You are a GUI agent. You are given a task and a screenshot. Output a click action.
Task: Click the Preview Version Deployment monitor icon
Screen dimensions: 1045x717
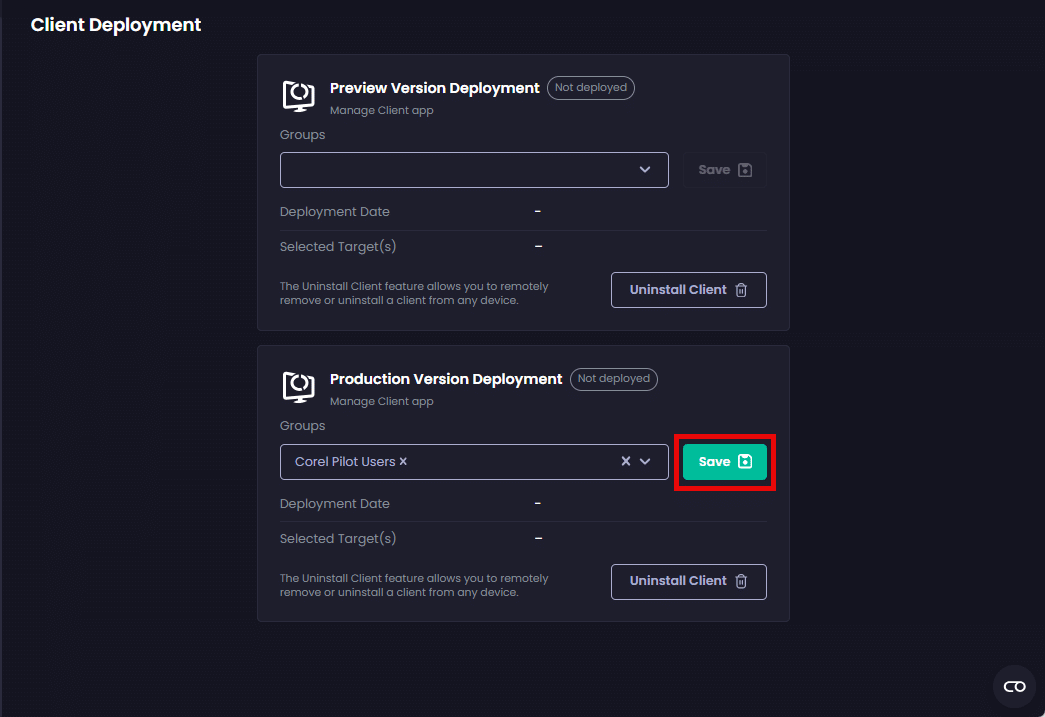(299, 96)
